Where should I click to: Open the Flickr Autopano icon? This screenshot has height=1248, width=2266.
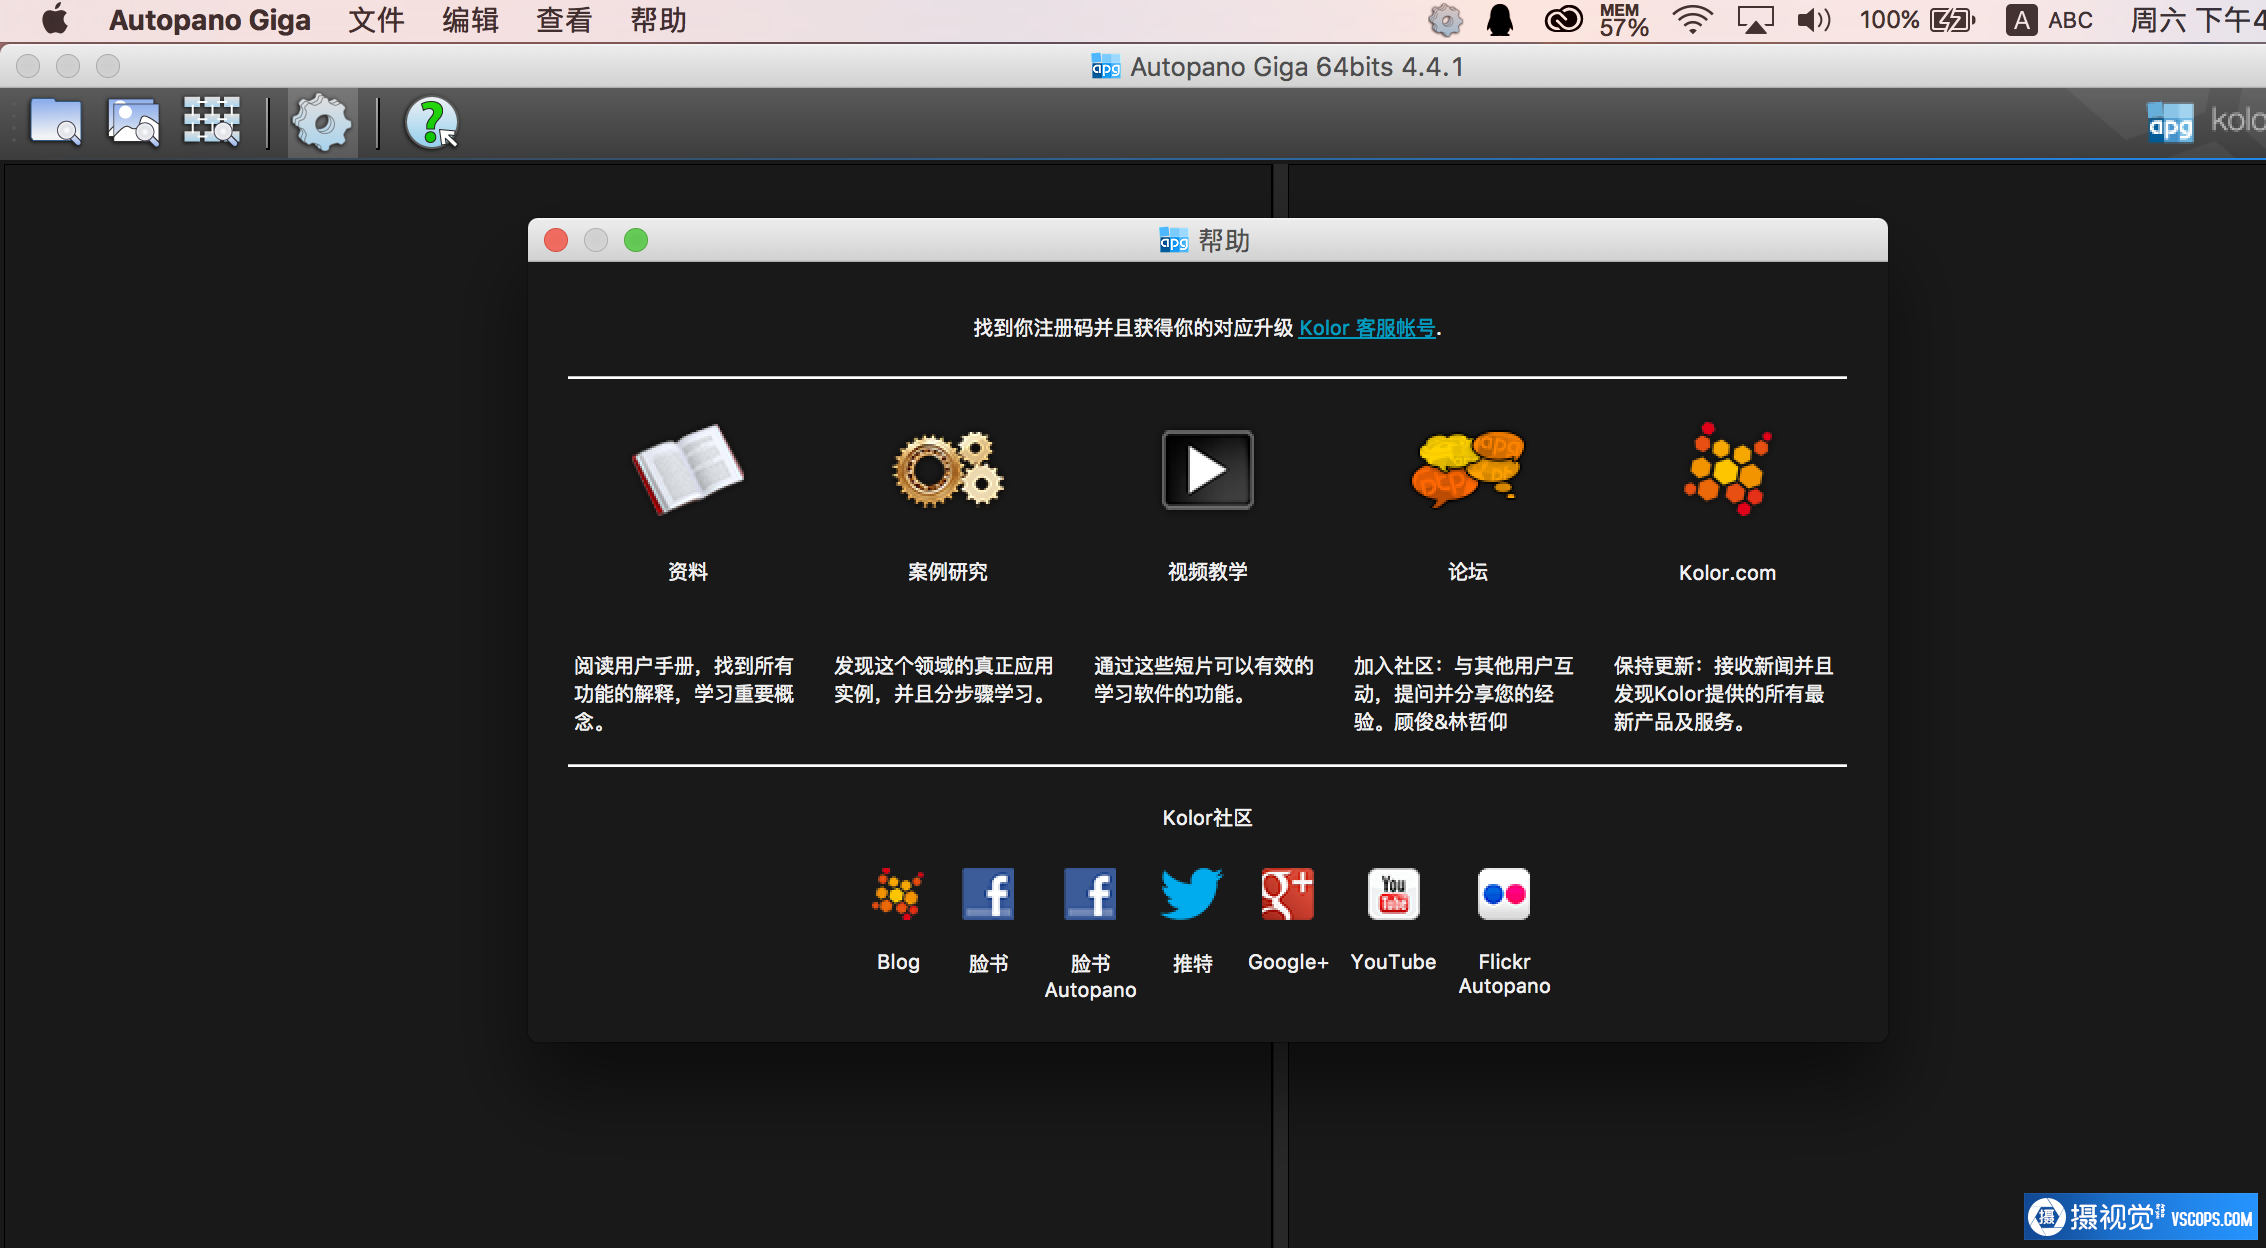coord(1504,894)
